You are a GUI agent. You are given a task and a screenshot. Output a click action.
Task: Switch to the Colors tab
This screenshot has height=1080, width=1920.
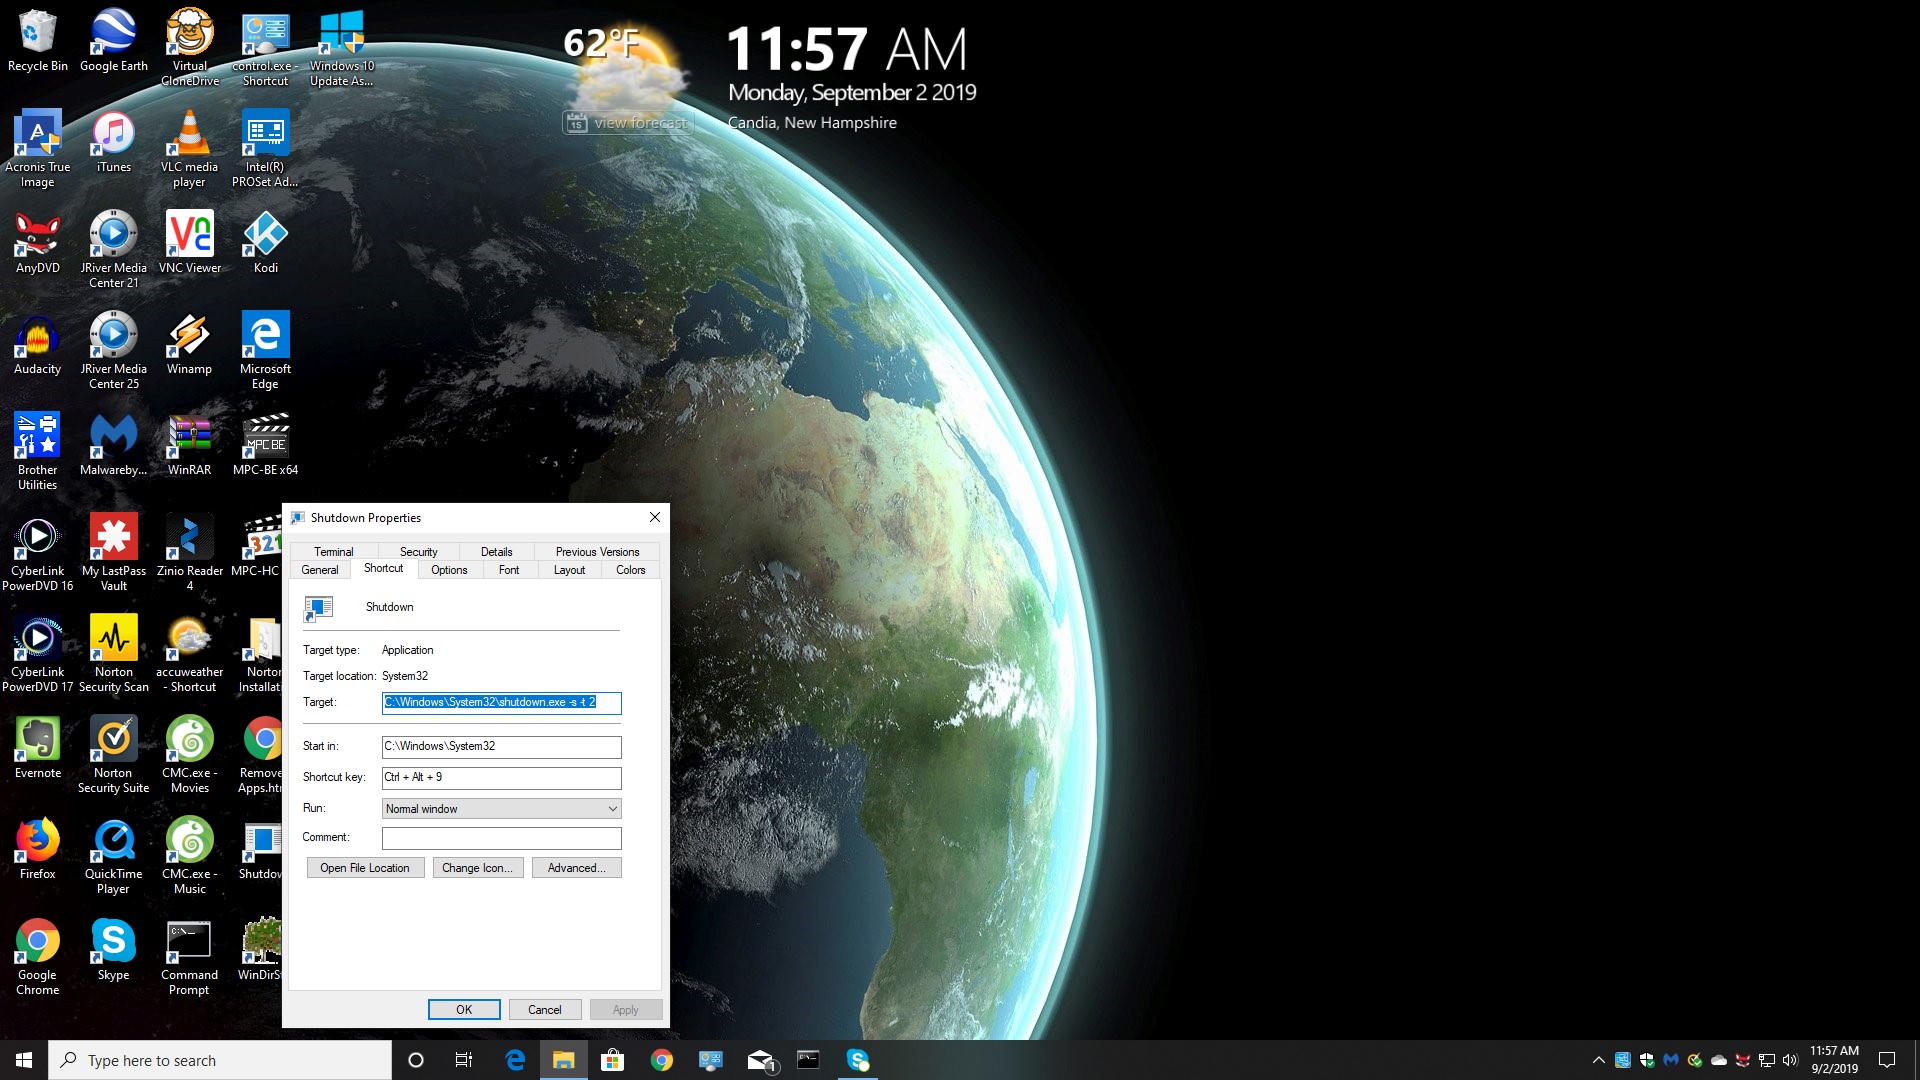[630, 570]
